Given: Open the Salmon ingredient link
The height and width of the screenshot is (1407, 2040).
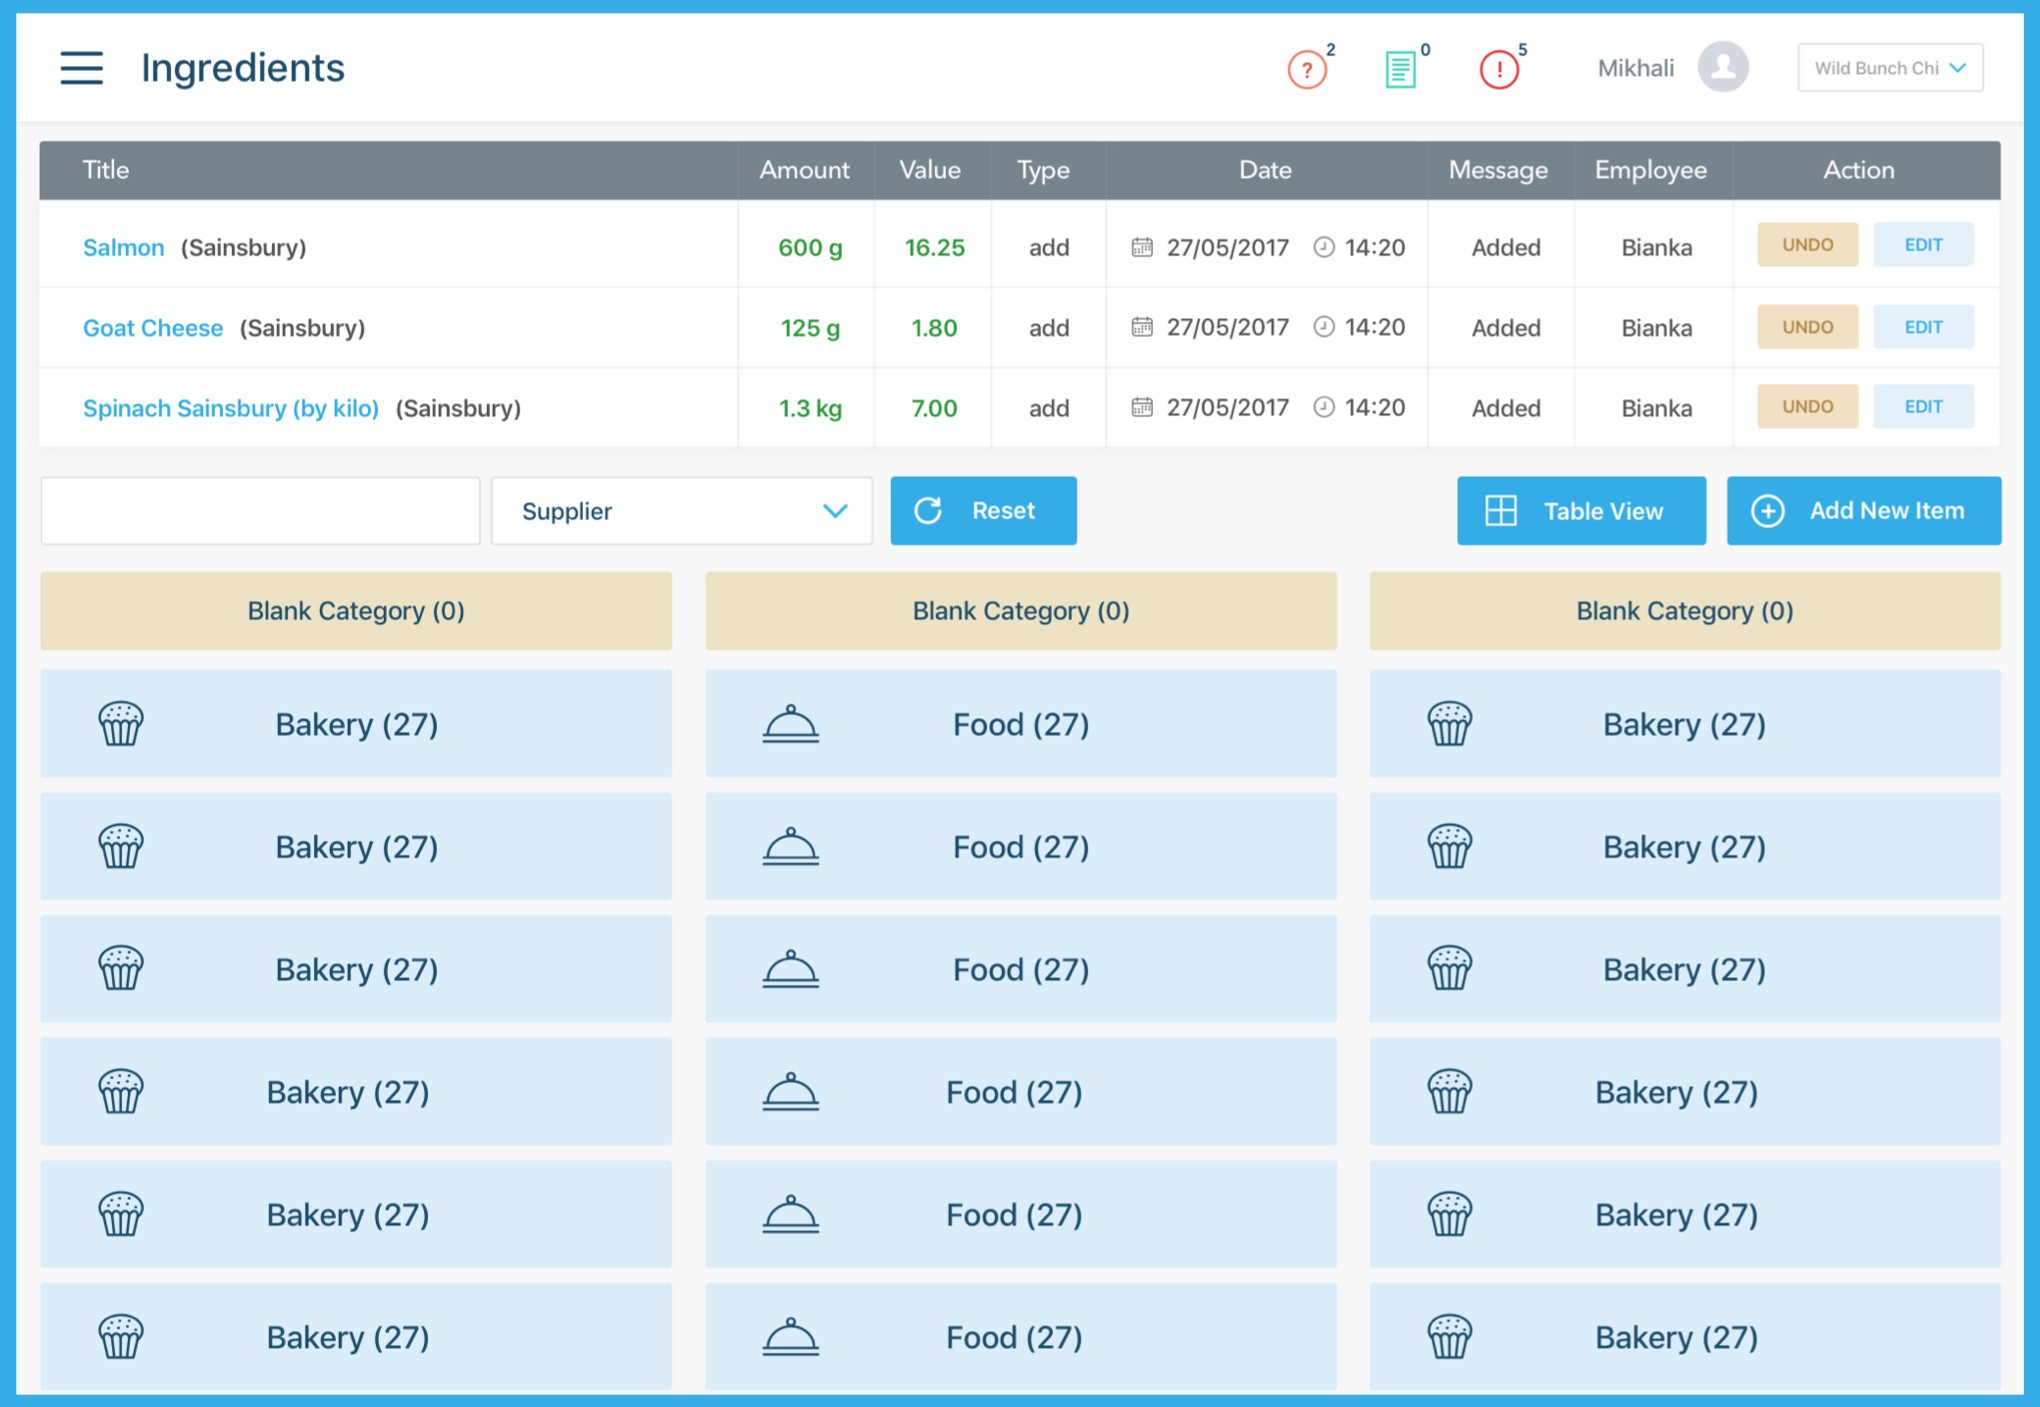Looking at the screenshot, I should click(x=123, y=247).
